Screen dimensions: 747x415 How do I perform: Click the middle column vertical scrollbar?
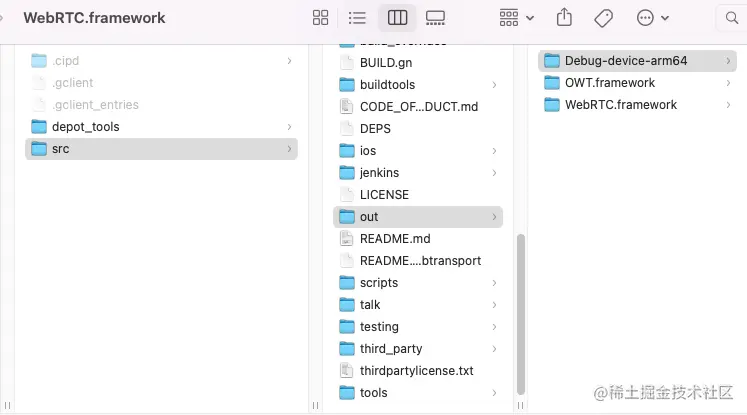(x=521, y=314)
